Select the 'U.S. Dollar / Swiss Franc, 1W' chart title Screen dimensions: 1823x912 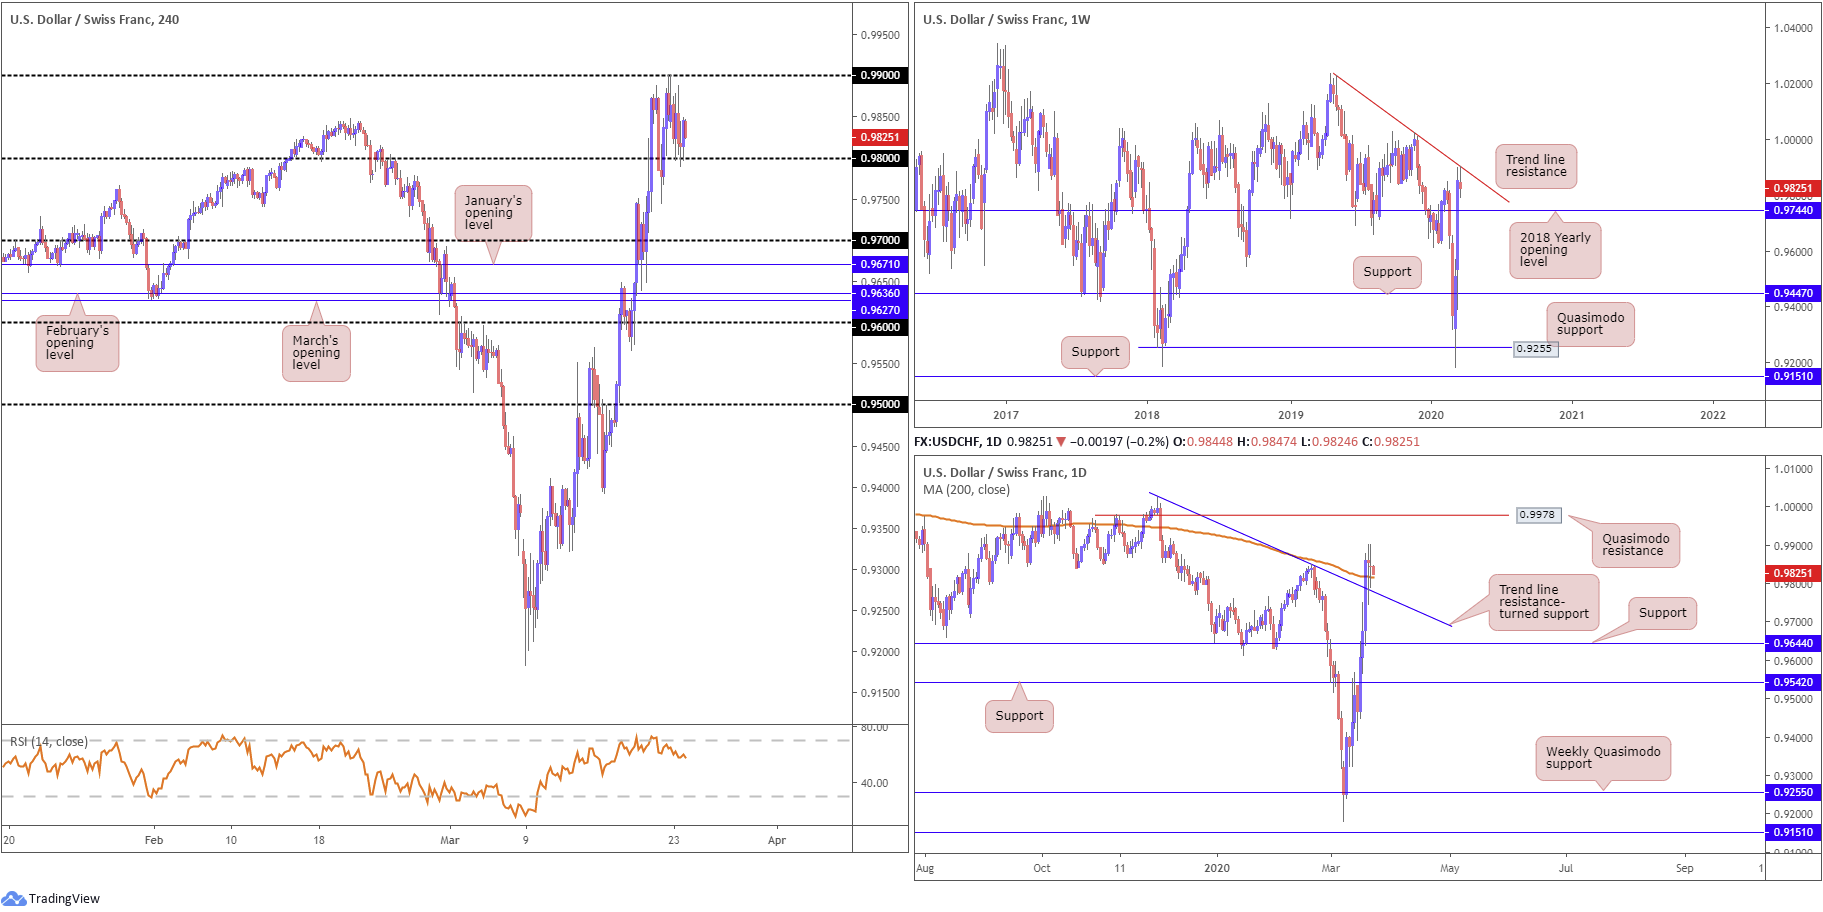[1006, 19]
